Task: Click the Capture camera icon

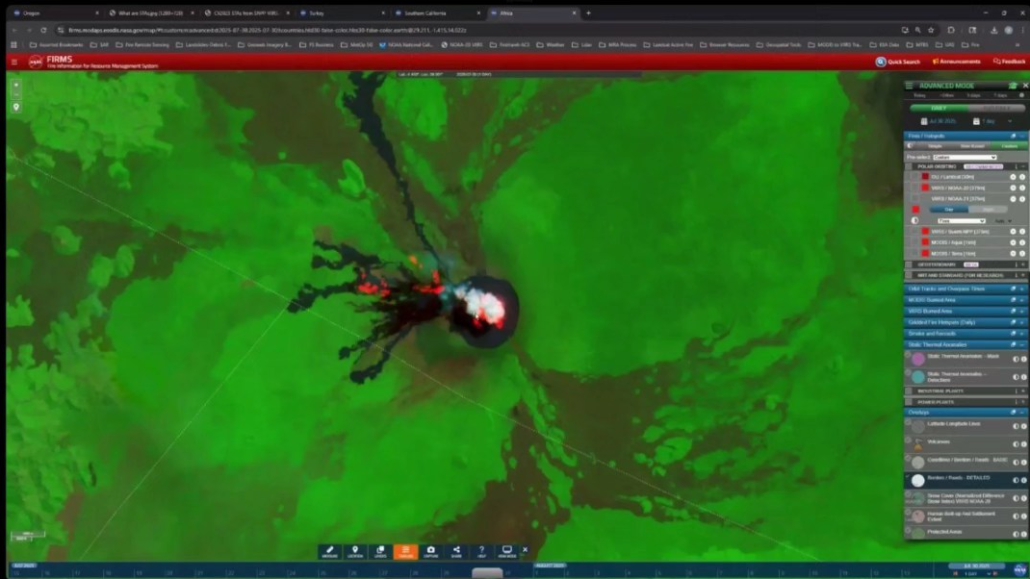Action: click(x=431, y=551)
